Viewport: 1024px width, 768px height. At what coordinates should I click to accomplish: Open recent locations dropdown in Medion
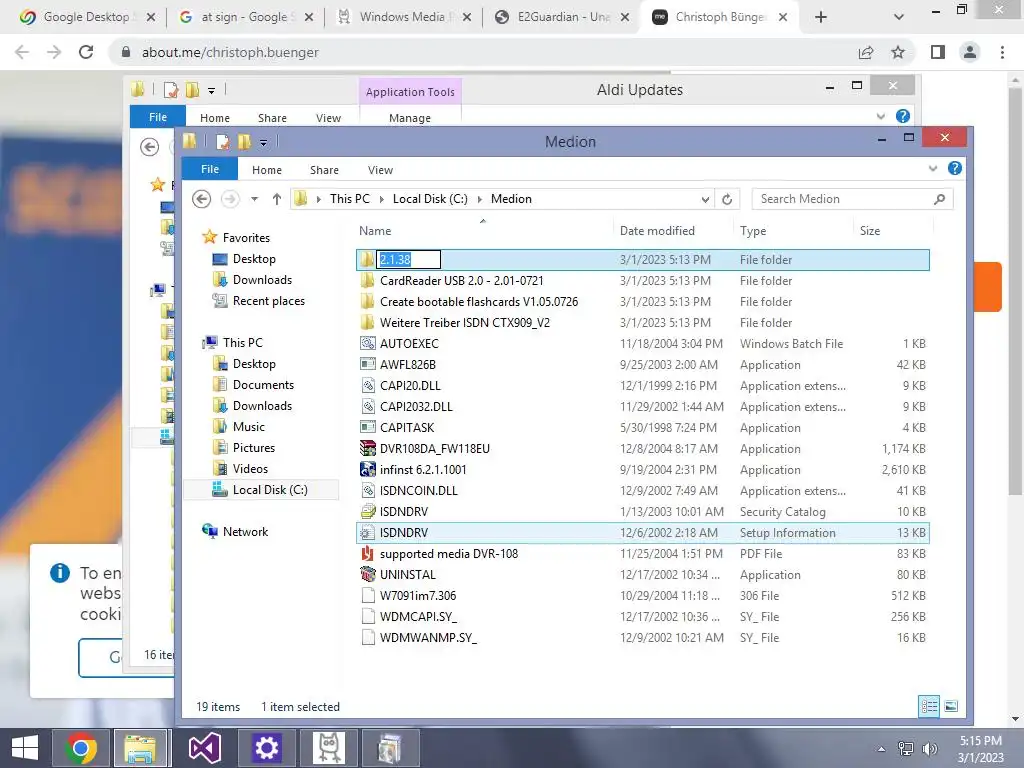coord(255,199)
